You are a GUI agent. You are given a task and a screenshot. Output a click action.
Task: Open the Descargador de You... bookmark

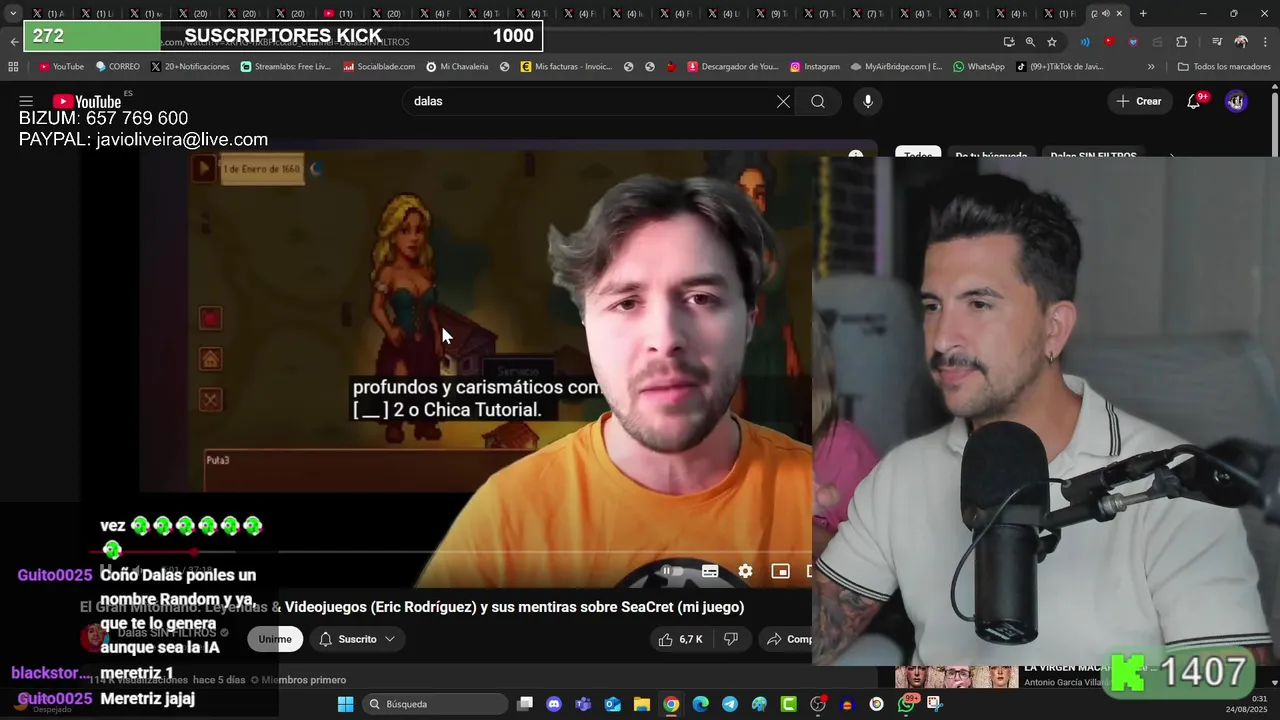click(x=733, y=66)
